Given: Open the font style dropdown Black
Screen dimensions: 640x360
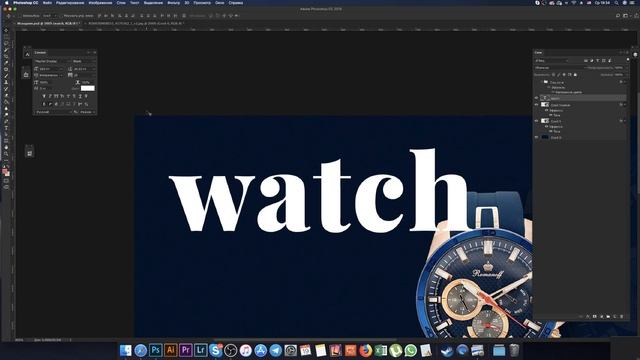Looking at the screenshot, I should (x=84, y=61).
